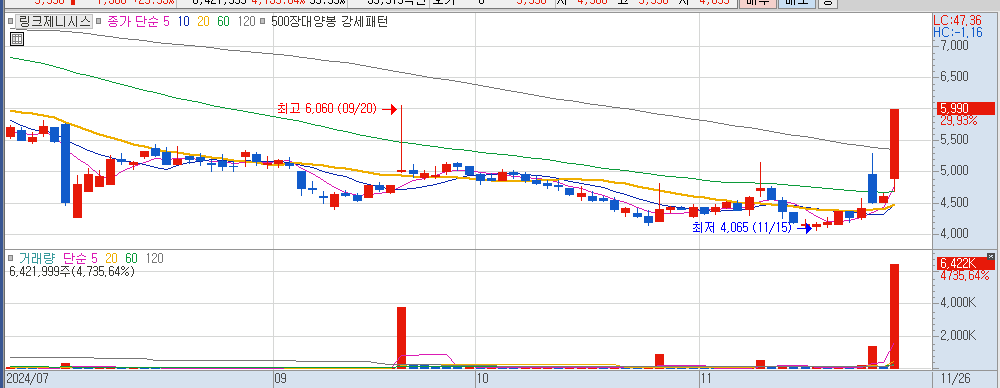Select volume 20-day moving average label

tap(112, 258)
